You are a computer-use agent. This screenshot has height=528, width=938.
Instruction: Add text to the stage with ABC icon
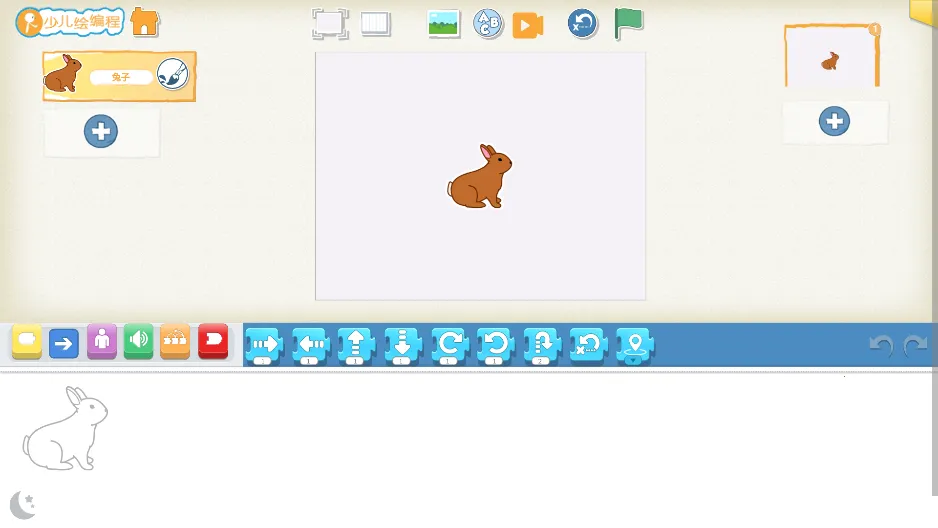[488, 24]
